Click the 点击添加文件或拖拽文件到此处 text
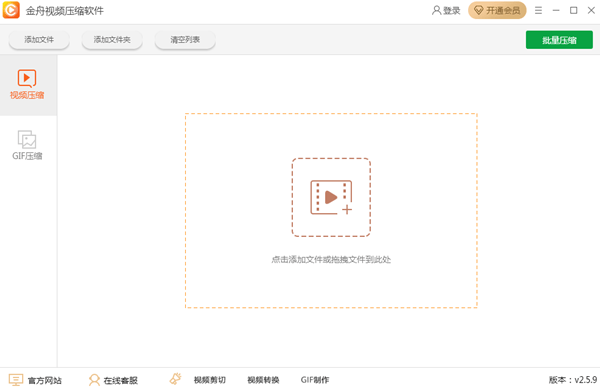Image resolution: width=600 pixels, height=387 pixels. point(331,260)
